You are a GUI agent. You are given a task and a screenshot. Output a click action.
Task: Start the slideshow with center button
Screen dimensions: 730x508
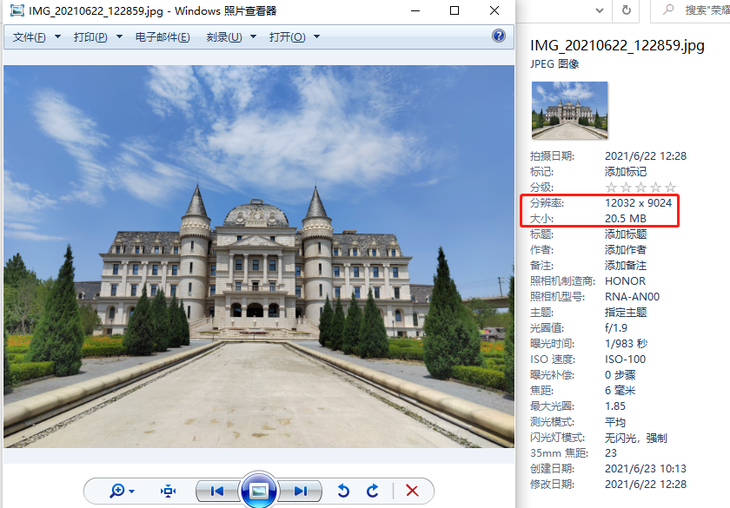pyautogui.click(x=258, y=490)
